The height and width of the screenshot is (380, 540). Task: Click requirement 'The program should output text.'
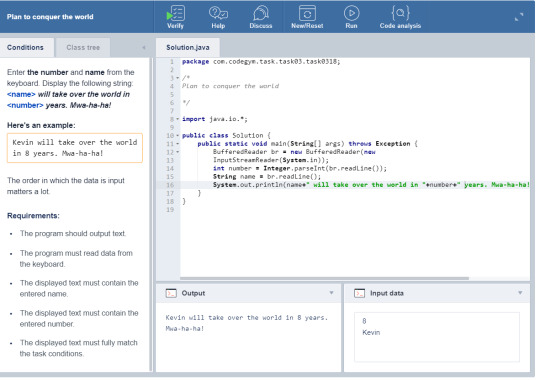[73, 235]
